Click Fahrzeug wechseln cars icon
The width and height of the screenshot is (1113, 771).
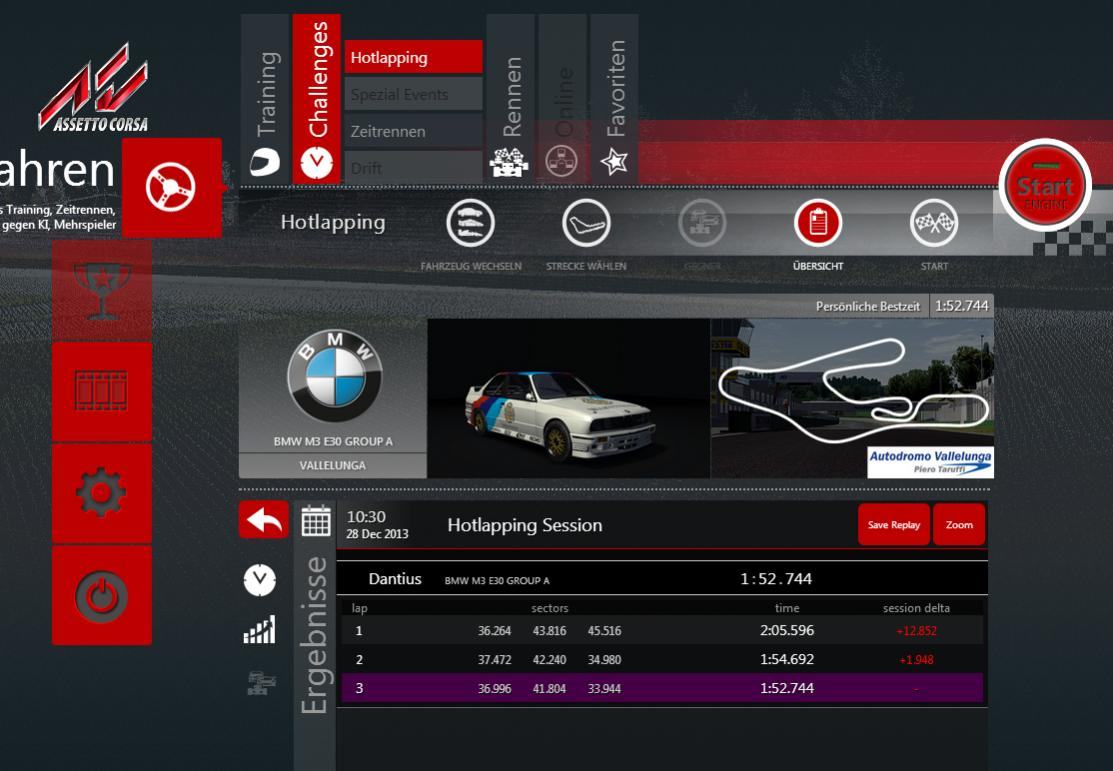pos(470,223)
